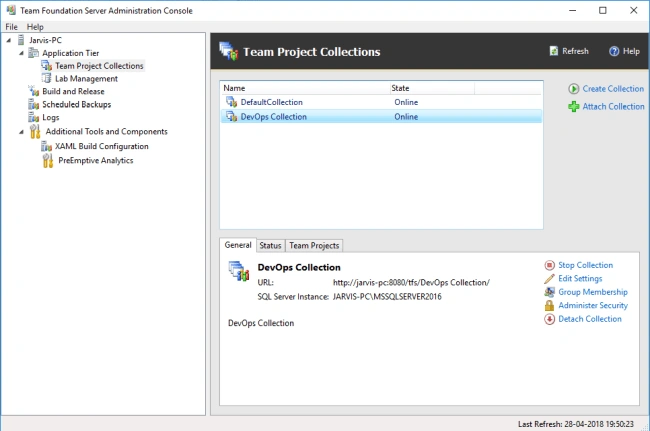Click the Refresh icon in header
The image size is (650, 431).
(553, 51)
